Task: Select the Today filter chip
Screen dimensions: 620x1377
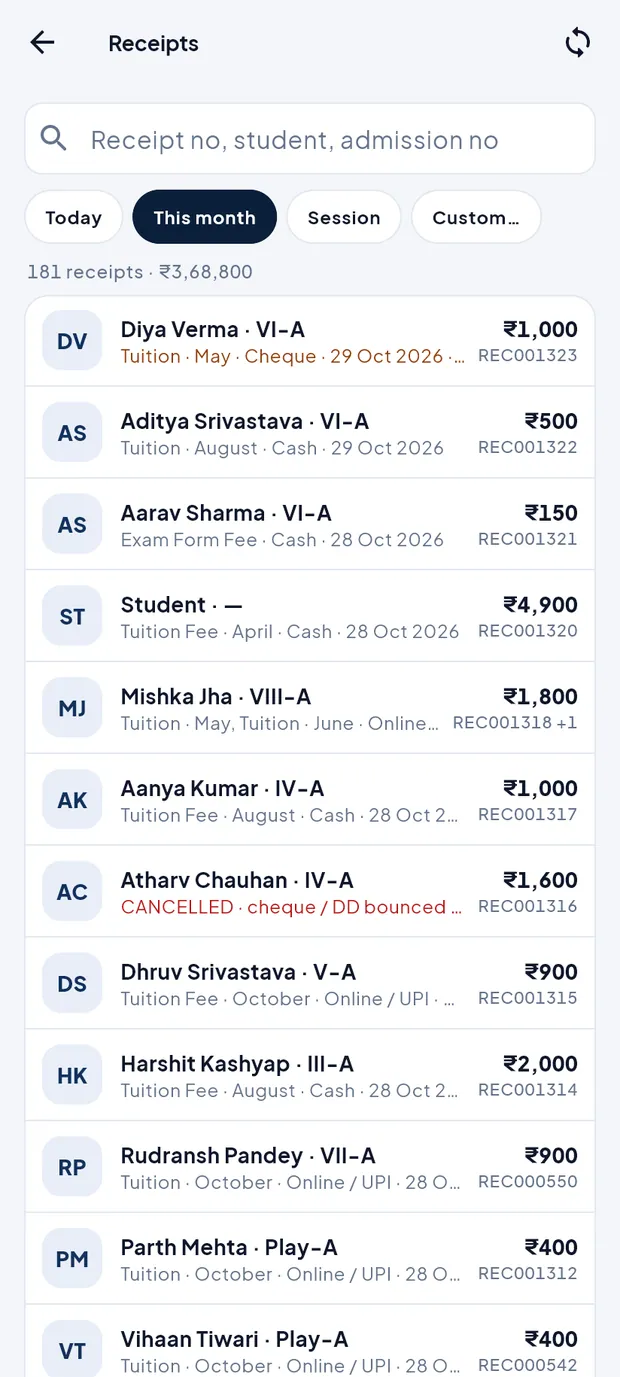Action: tap(74, 217)
